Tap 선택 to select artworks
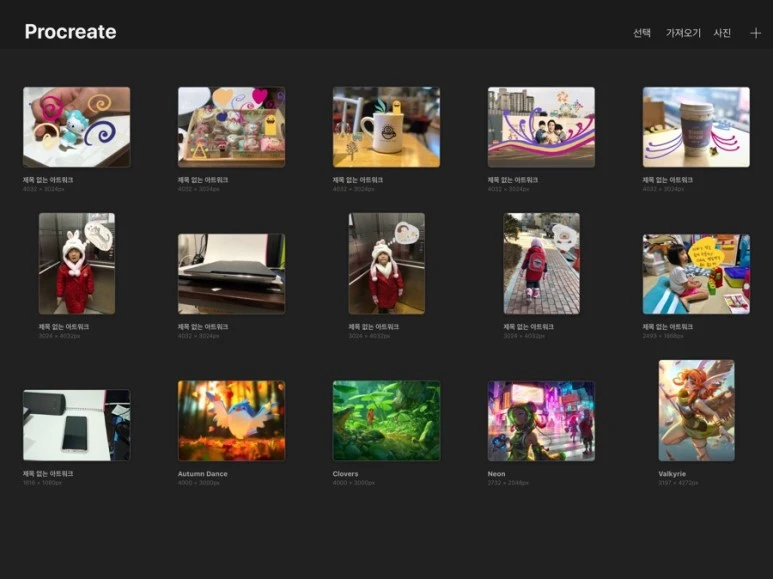This screenshot has height=579, width=773. [x=642, y=33]
